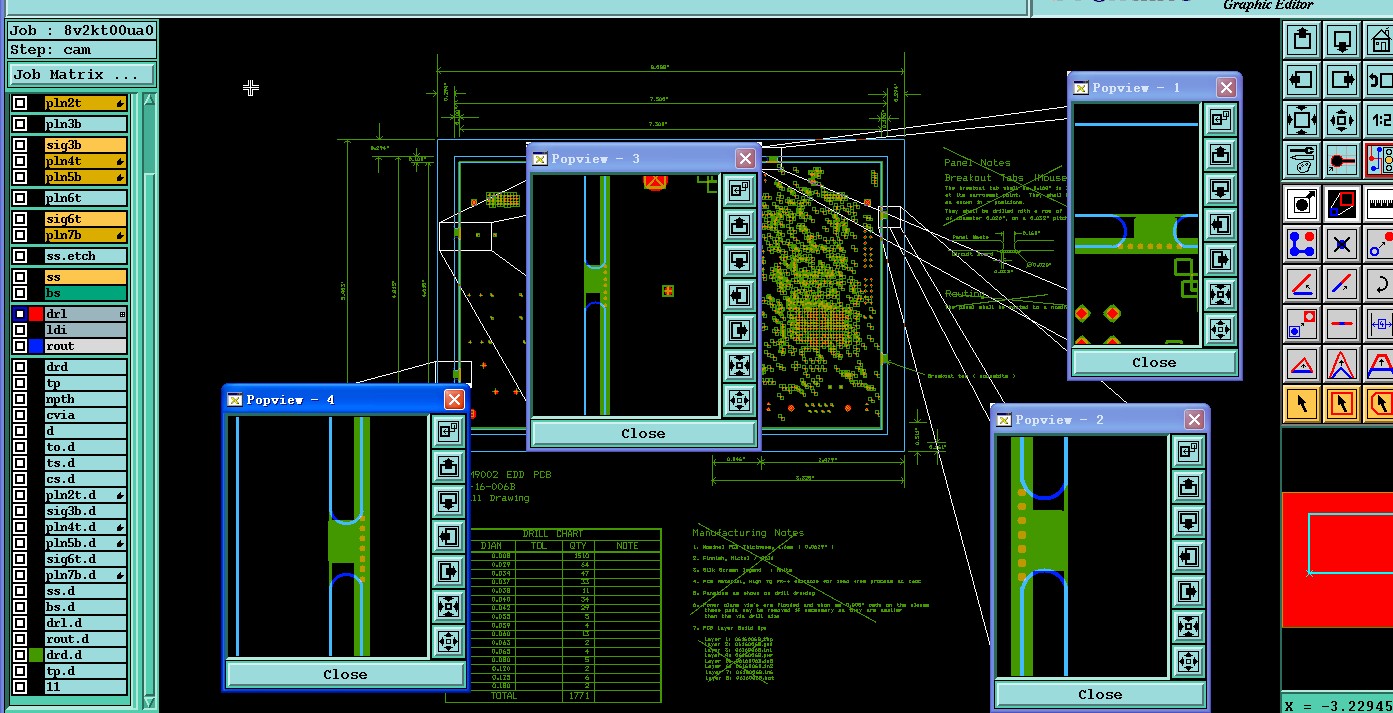Image resolution: width=1393 pixels, height=713 pixels.
Task: Click the pan left arrow icon in main toolbar
Action: (1301, 80)
